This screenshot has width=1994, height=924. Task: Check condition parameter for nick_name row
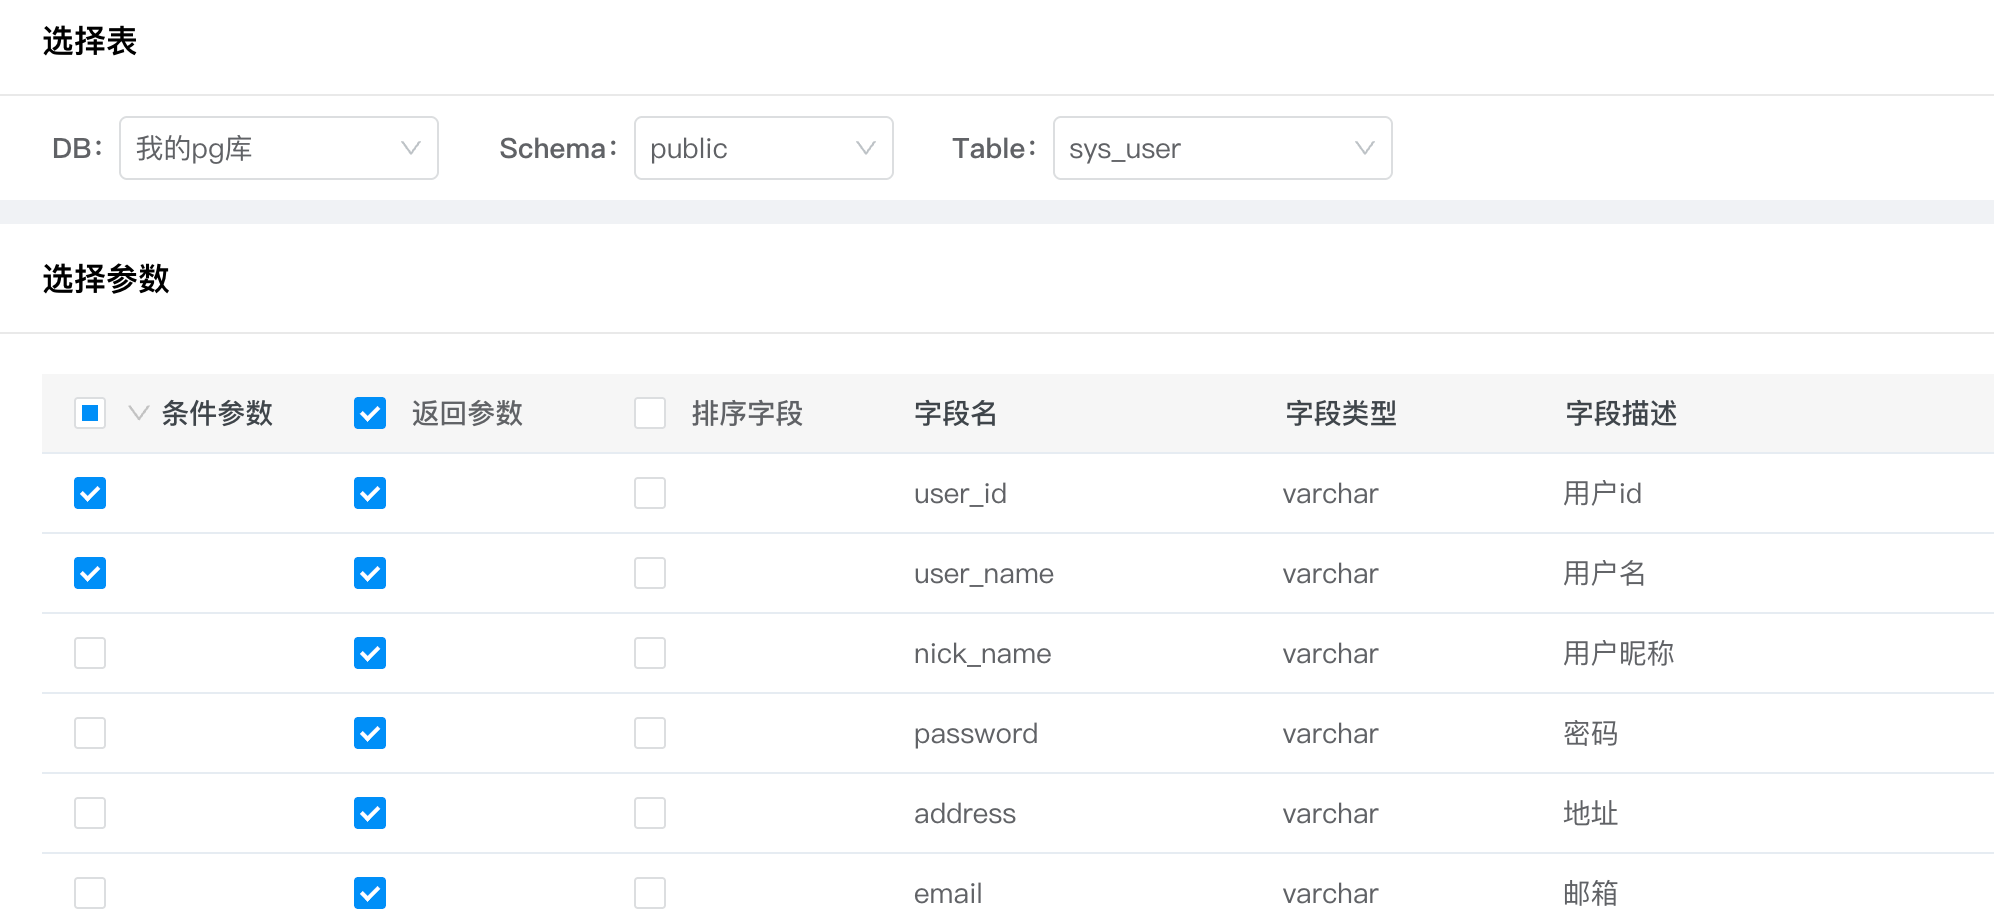90,653
